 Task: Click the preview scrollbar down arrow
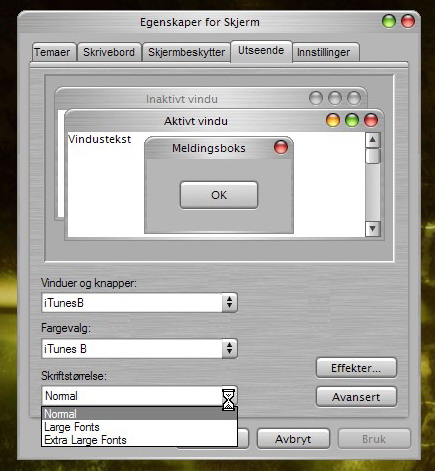click(373, 229)
